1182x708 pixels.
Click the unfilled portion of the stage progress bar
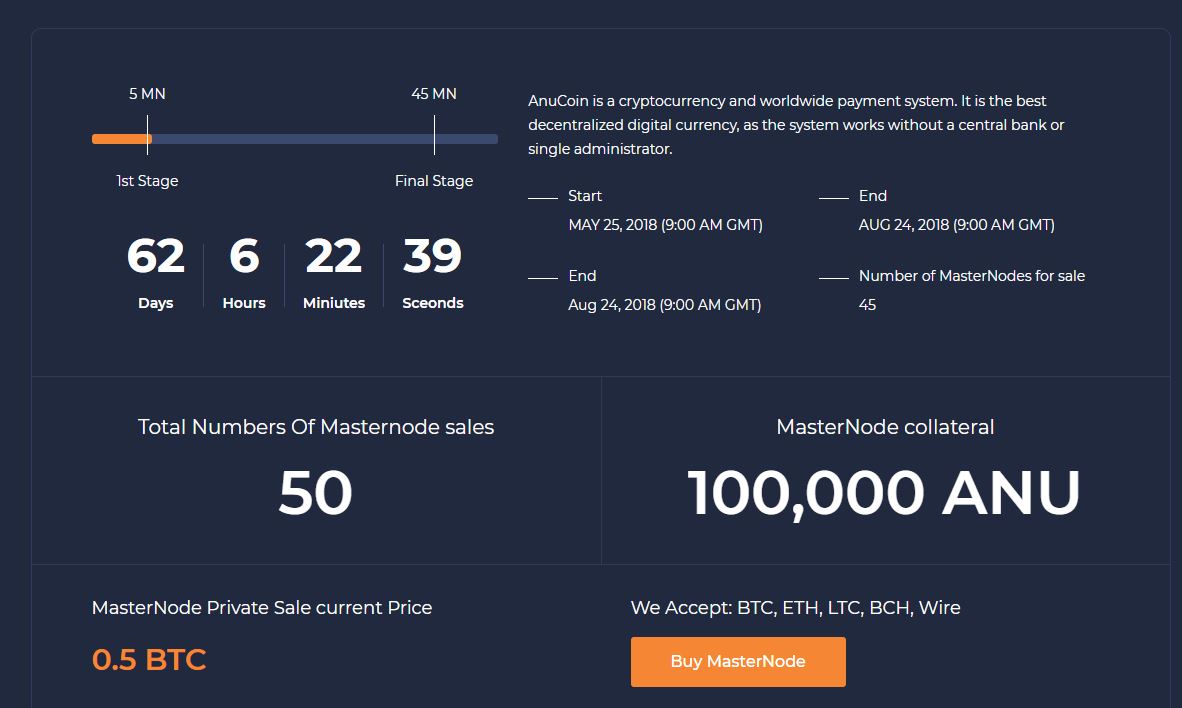click(325, 139)
